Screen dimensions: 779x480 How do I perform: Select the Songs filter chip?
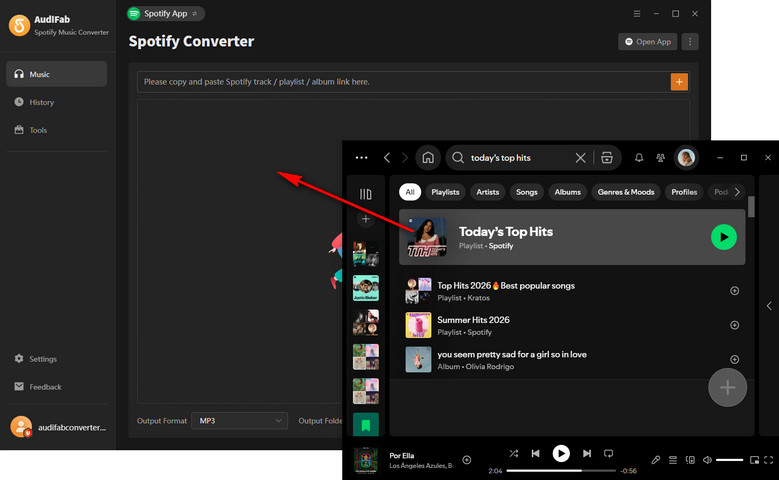tap(527, 192)
